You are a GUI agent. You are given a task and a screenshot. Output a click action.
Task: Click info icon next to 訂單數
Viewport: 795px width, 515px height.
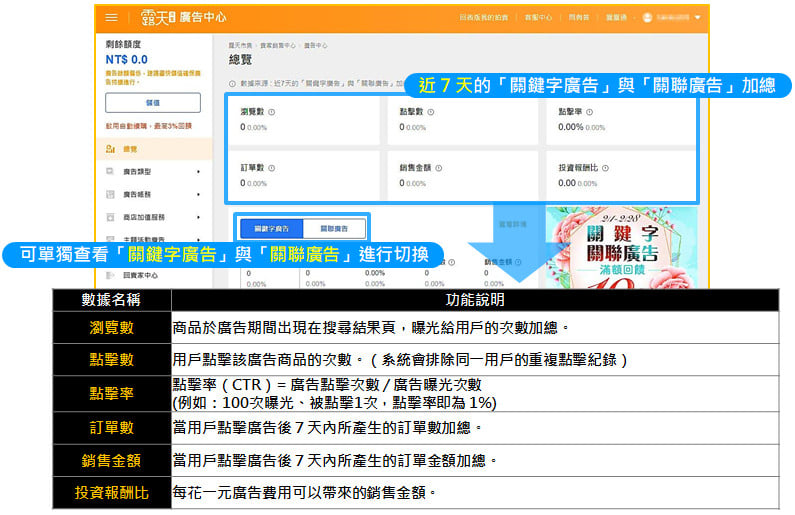pyautogui.click(x=272, y=168)
